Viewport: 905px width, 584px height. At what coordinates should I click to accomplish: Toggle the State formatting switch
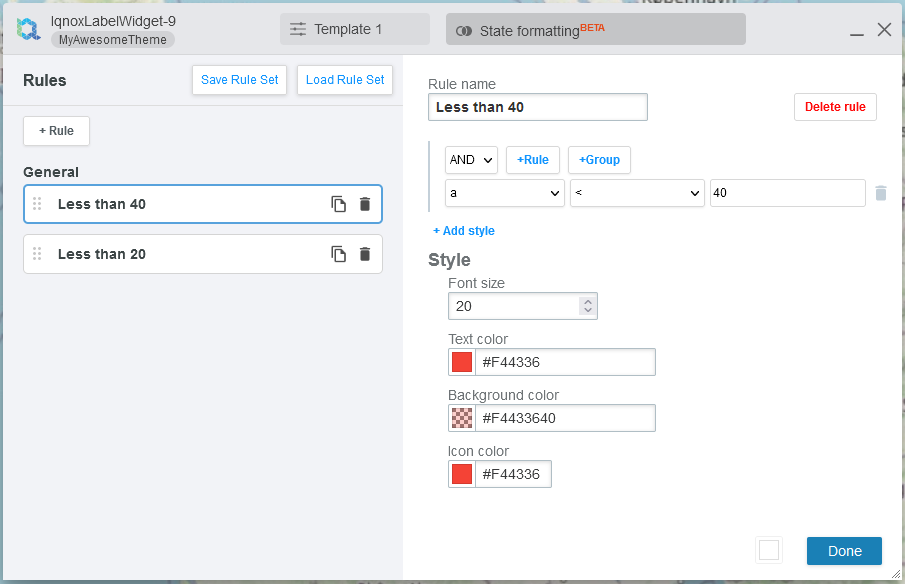[x=462, y=29]
